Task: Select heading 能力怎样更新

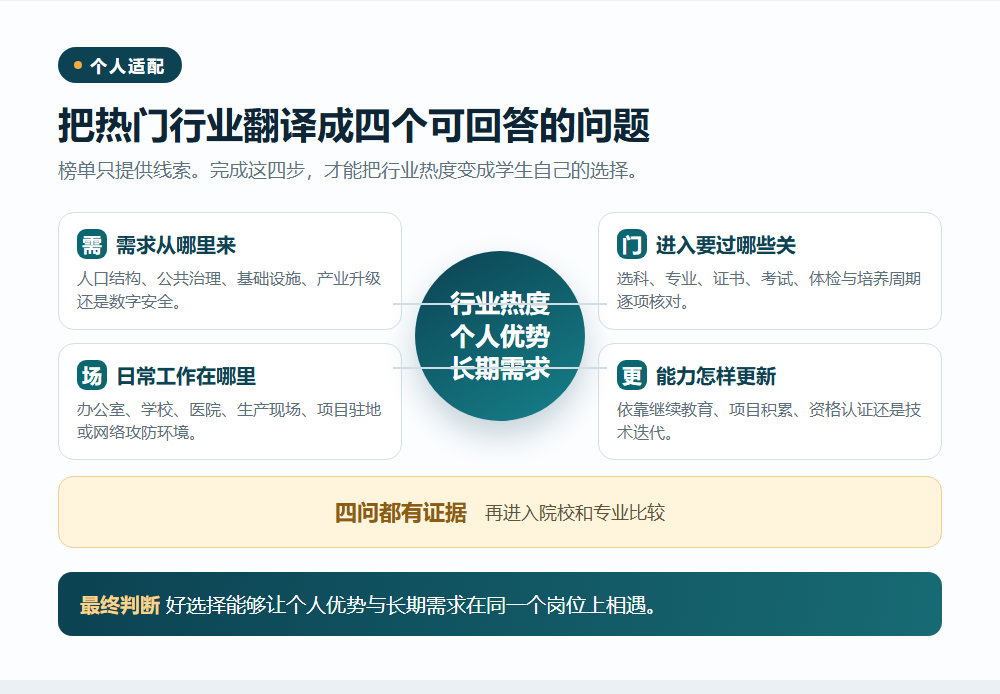Action: [716, 376]
